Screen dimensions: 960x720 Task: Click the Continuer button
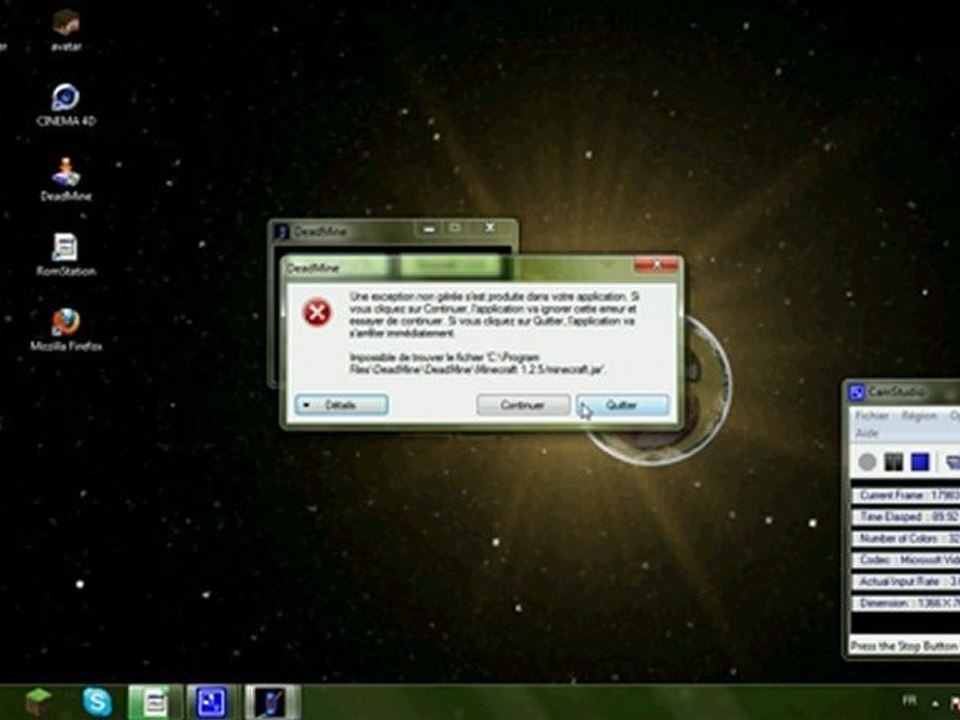[x=522, y=405]
